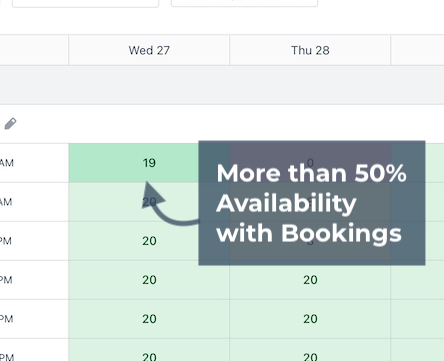
Task: Click the third Wed 27 cell showing 20
Action: (149, 280)
